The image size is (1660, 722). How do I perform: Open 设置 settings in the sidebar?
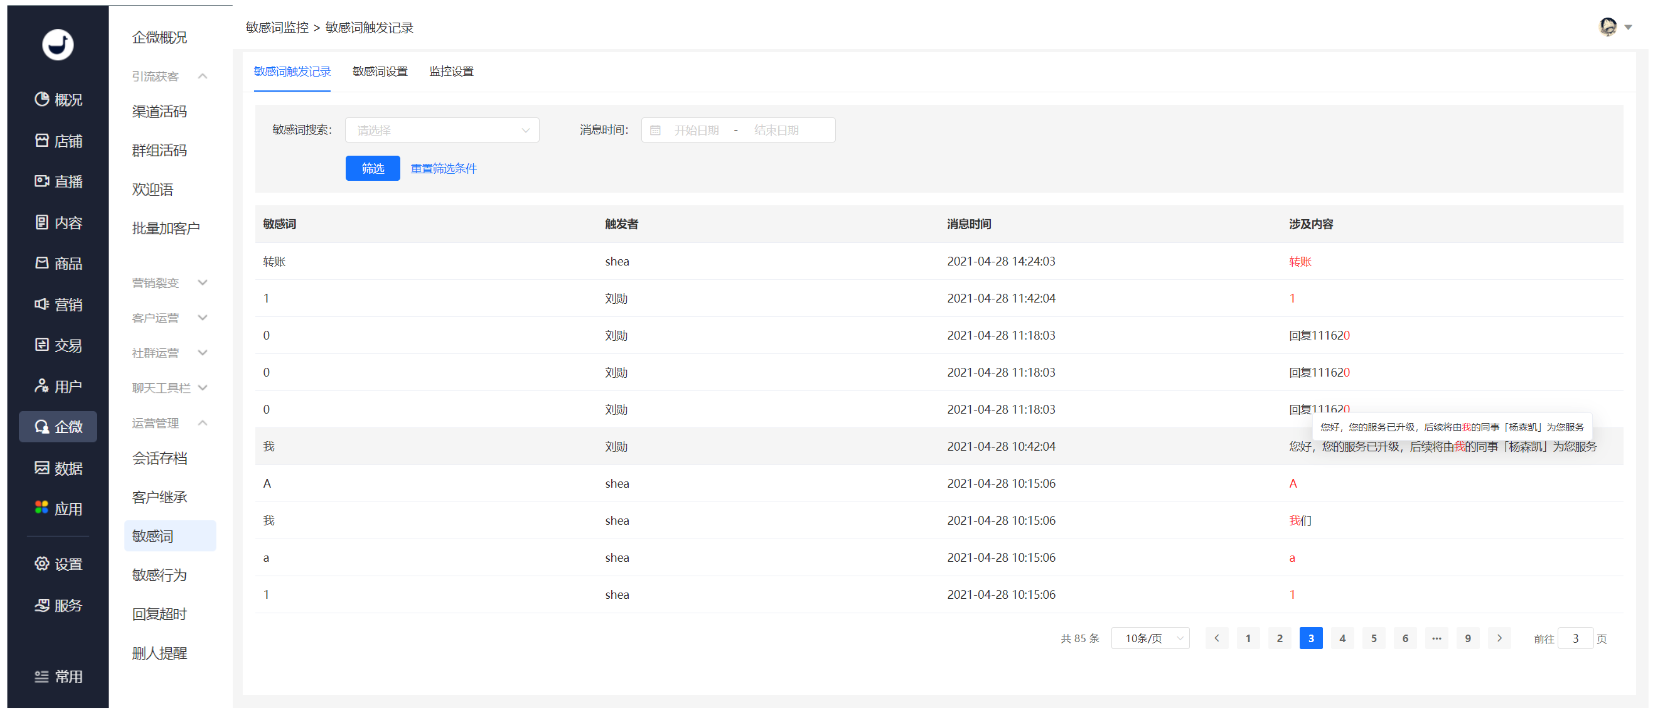click(58, 565)
